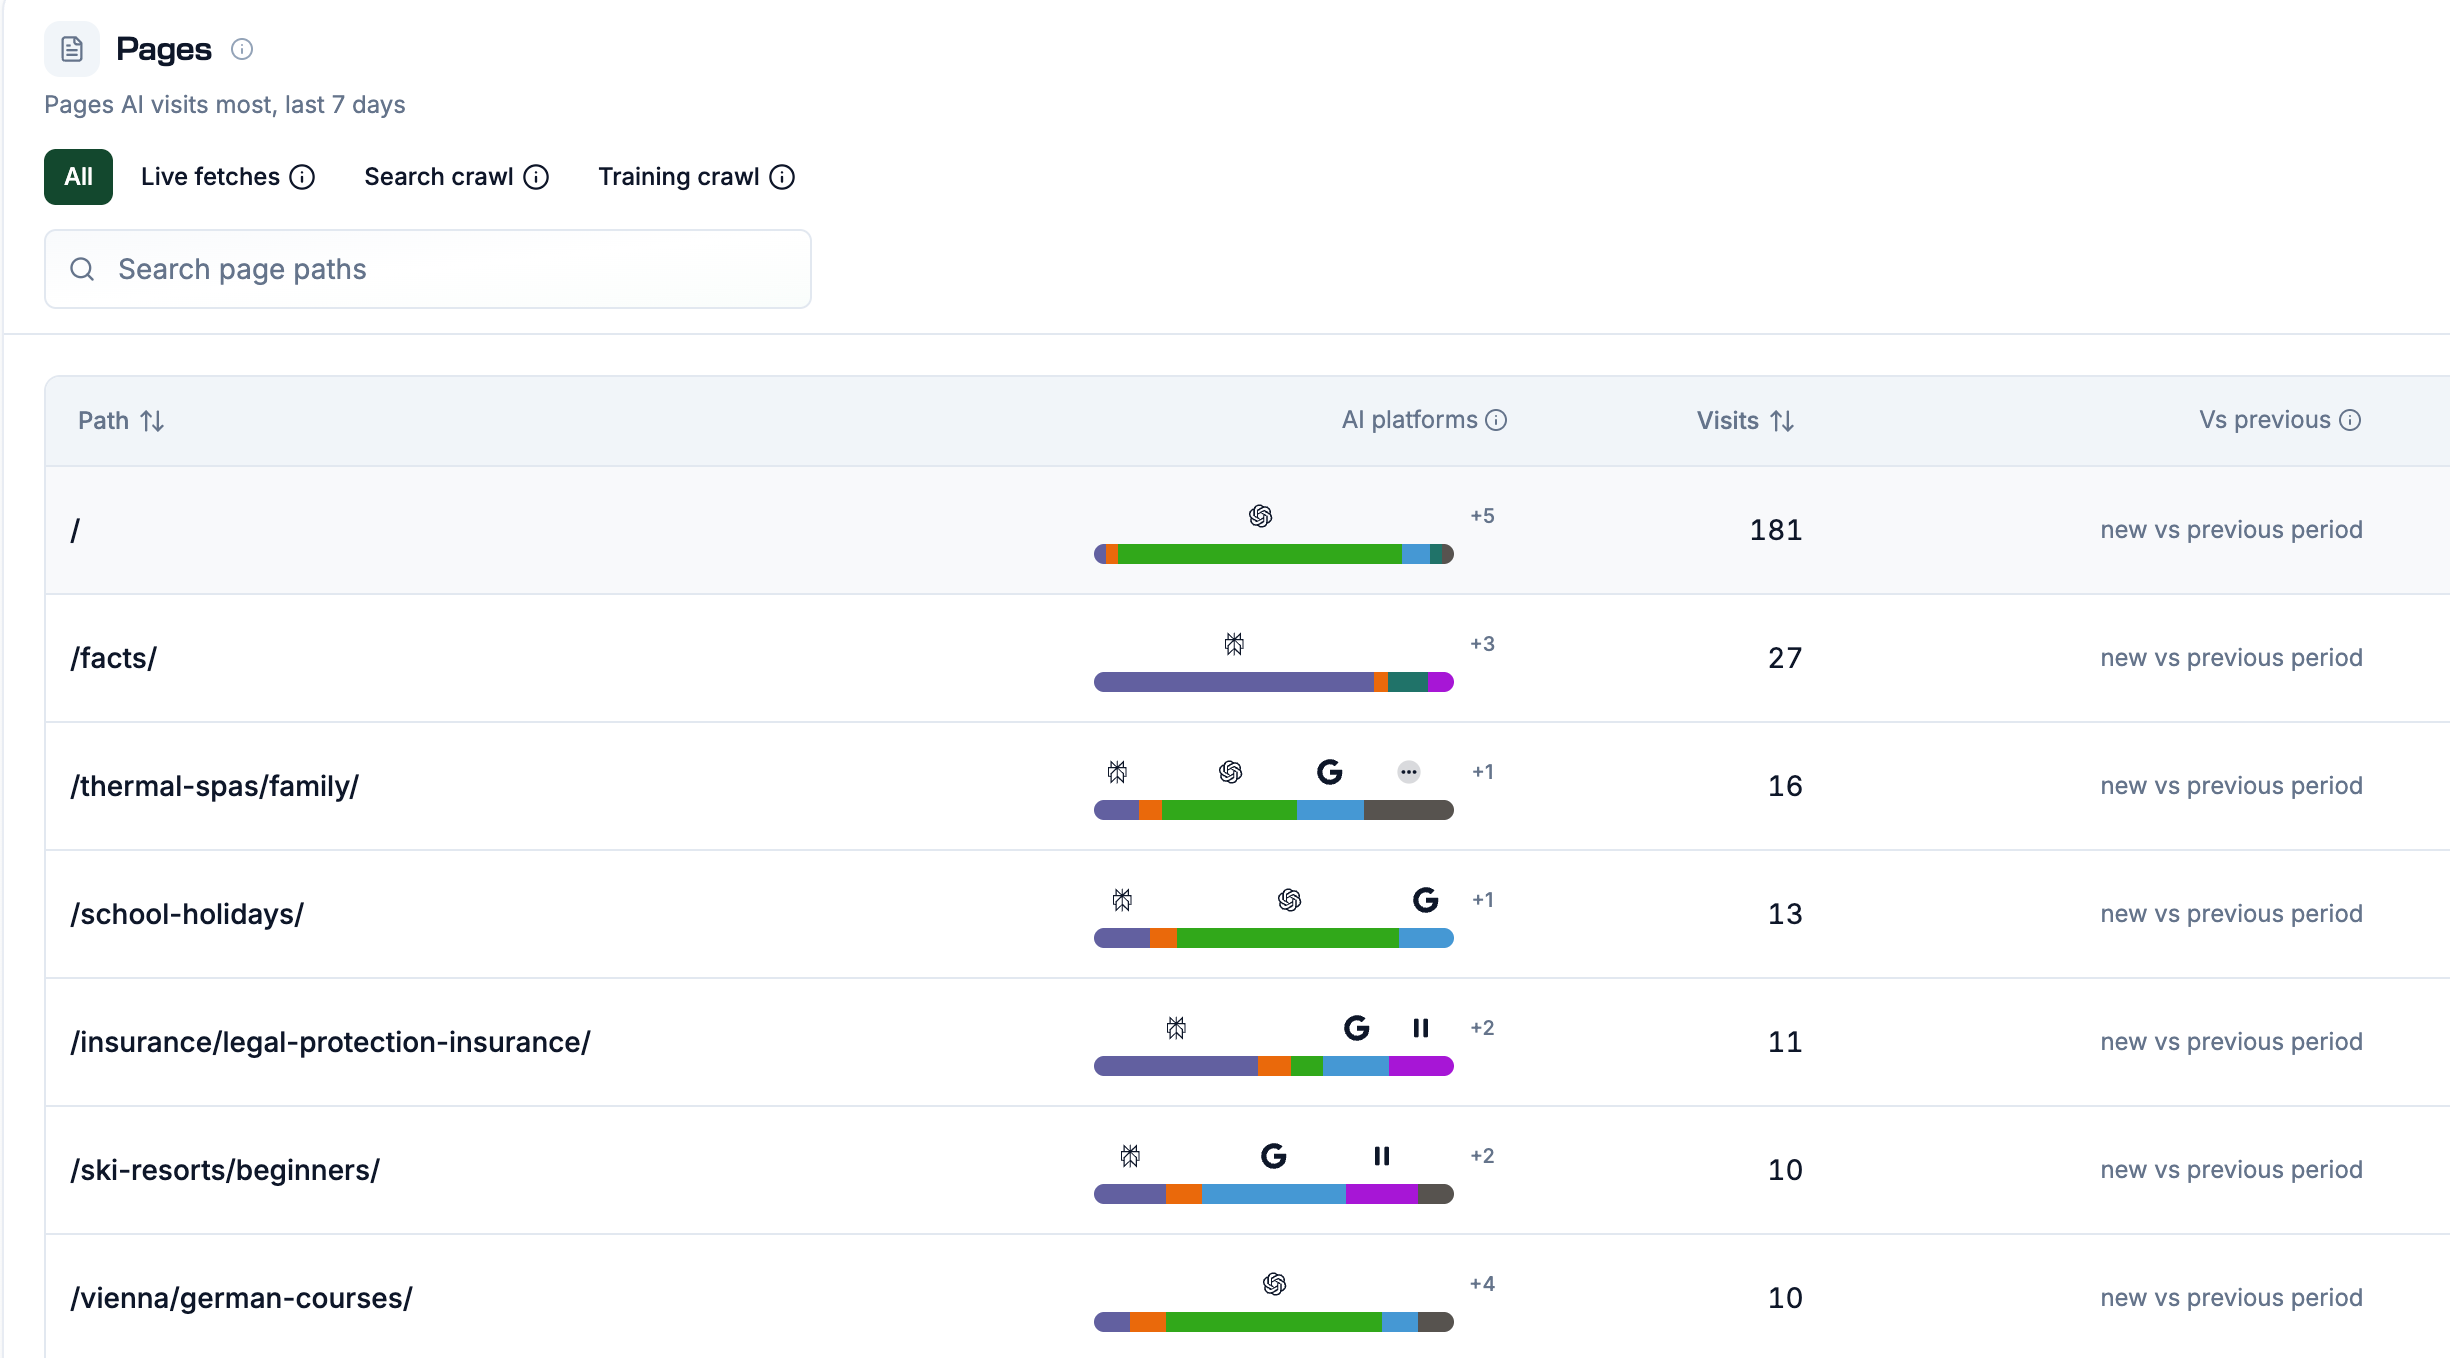Click the OpenAI icon in /school-holidays/ row
The image size is (2450, 1358).
[1289, 900]
